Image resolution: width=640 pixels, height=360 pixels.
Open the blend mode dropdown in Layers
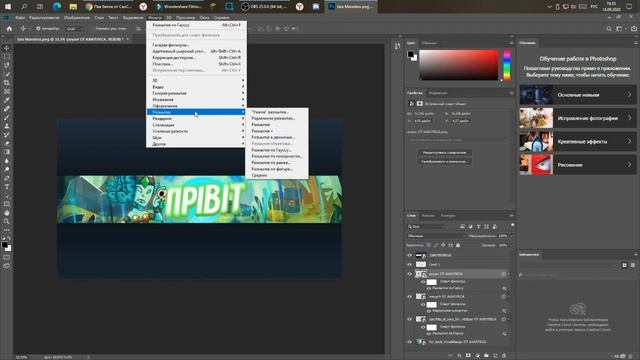point(436,236)
